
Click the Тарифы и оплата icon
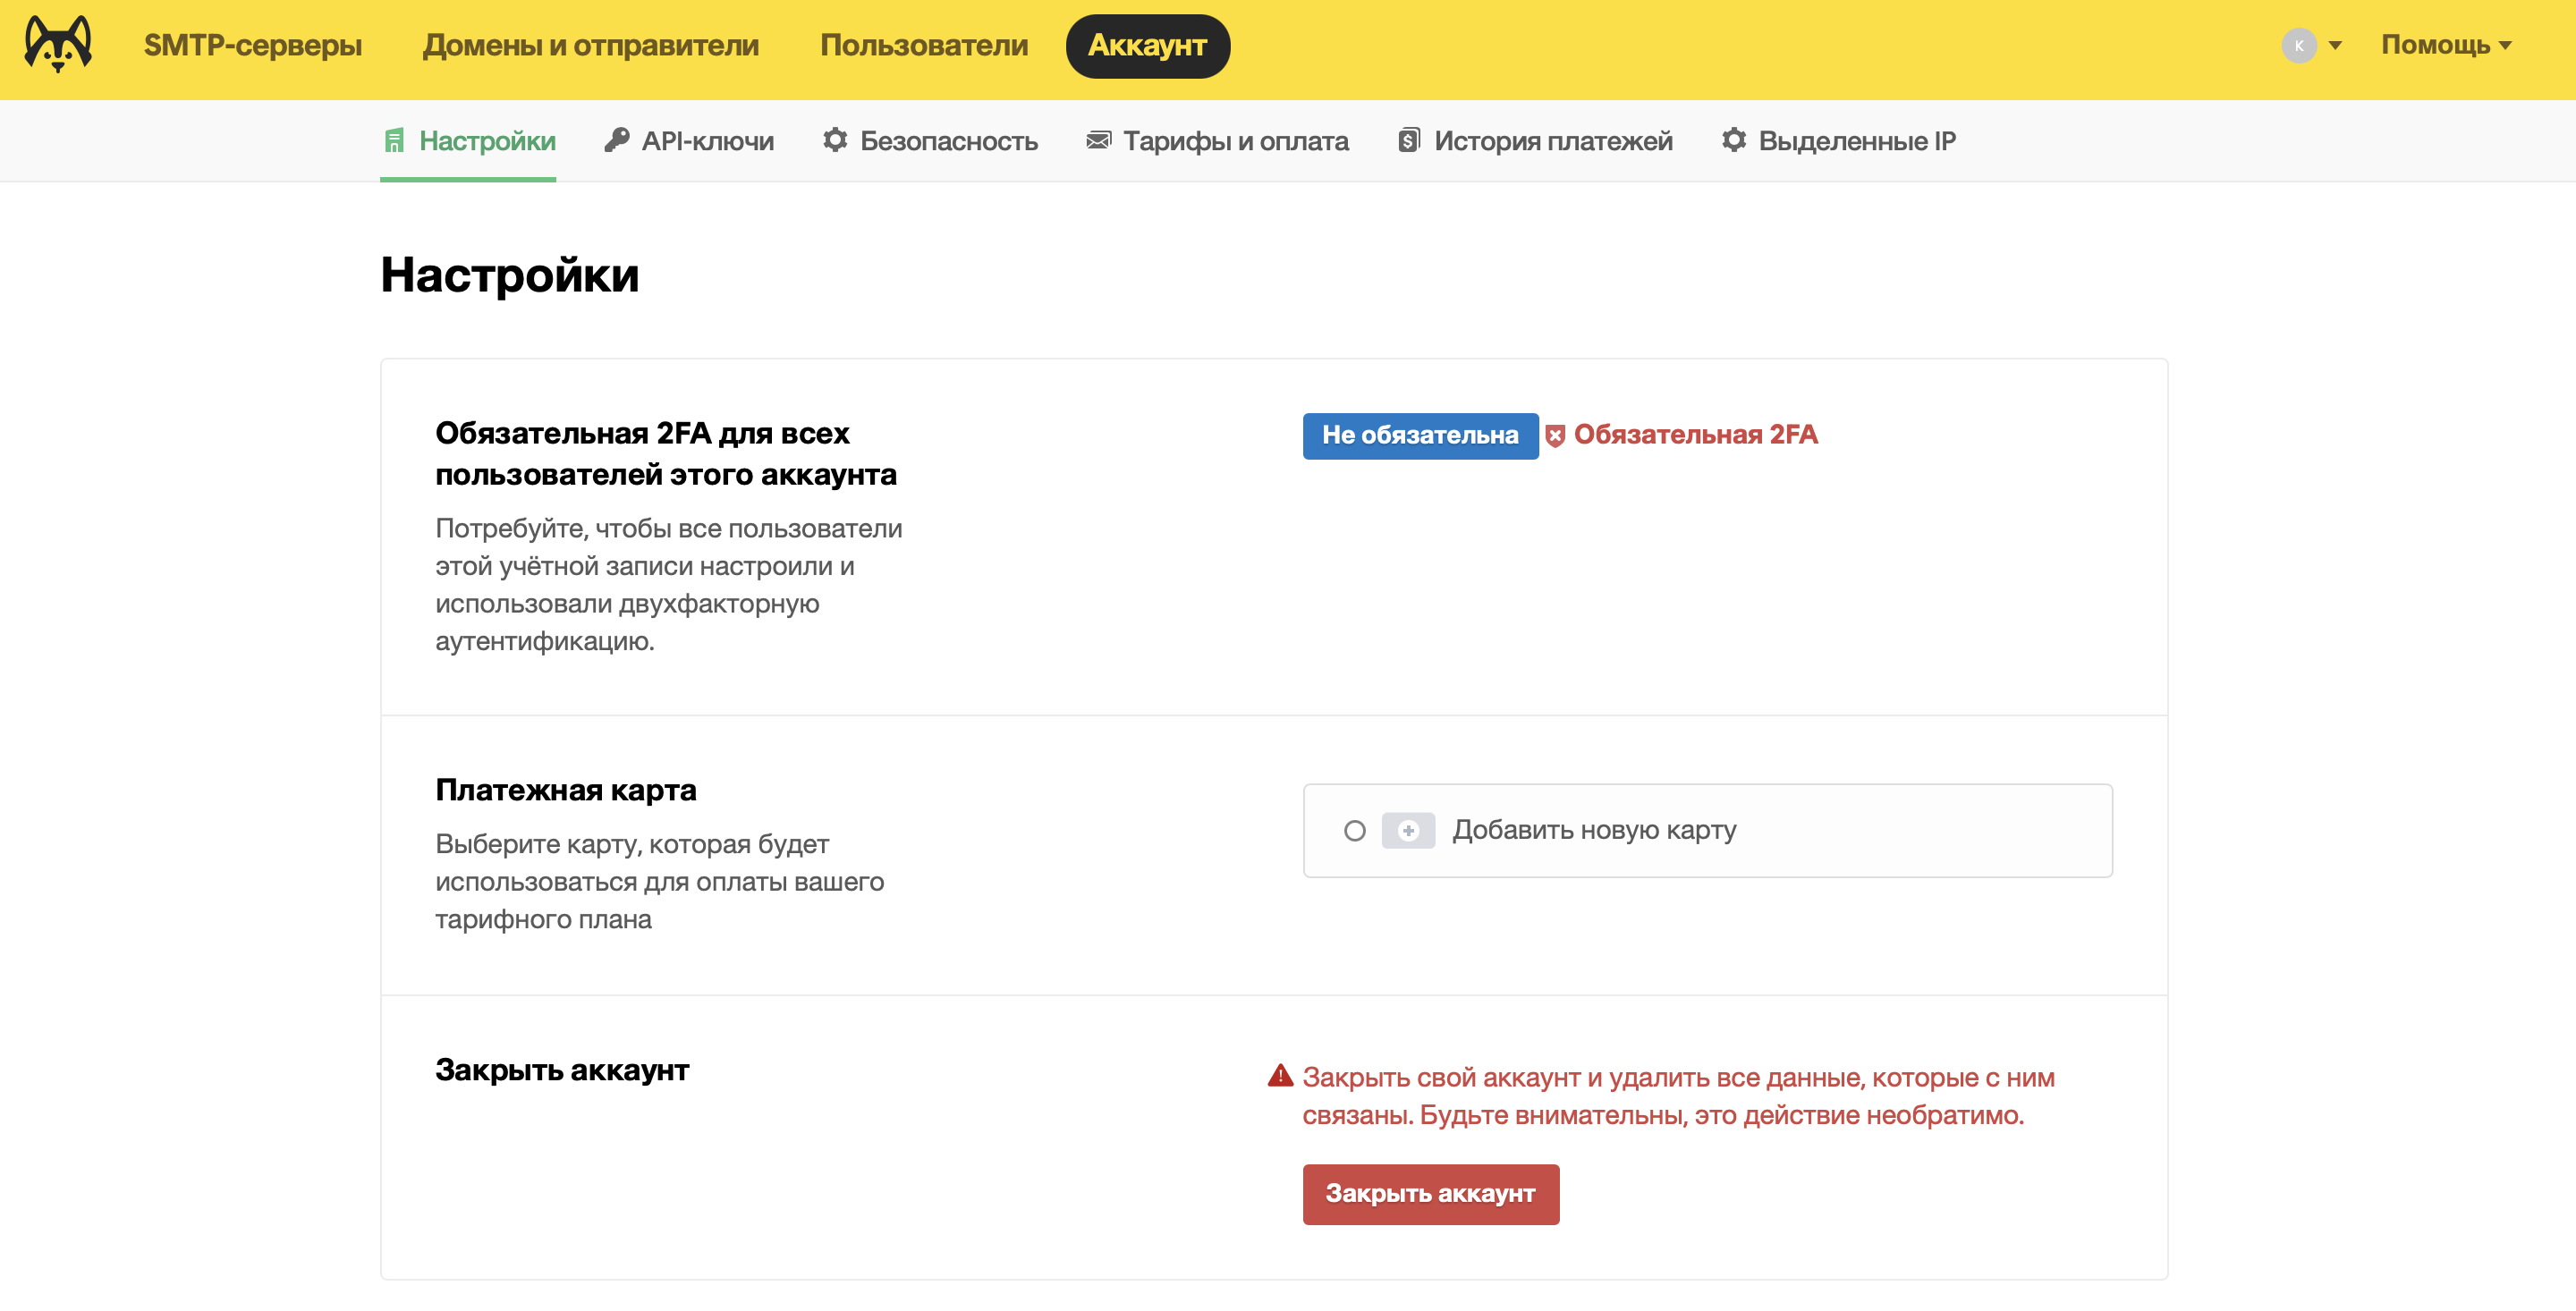(x=1098, y=141)
